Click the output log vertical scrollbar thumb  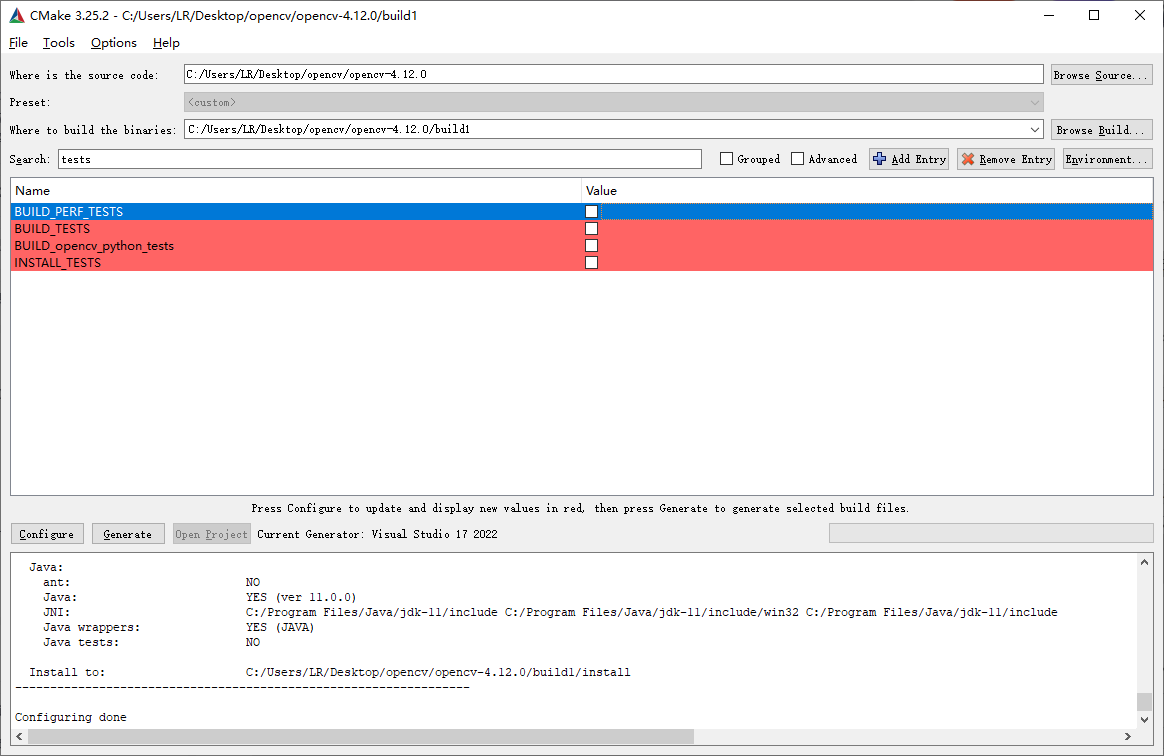point(1144,702)
